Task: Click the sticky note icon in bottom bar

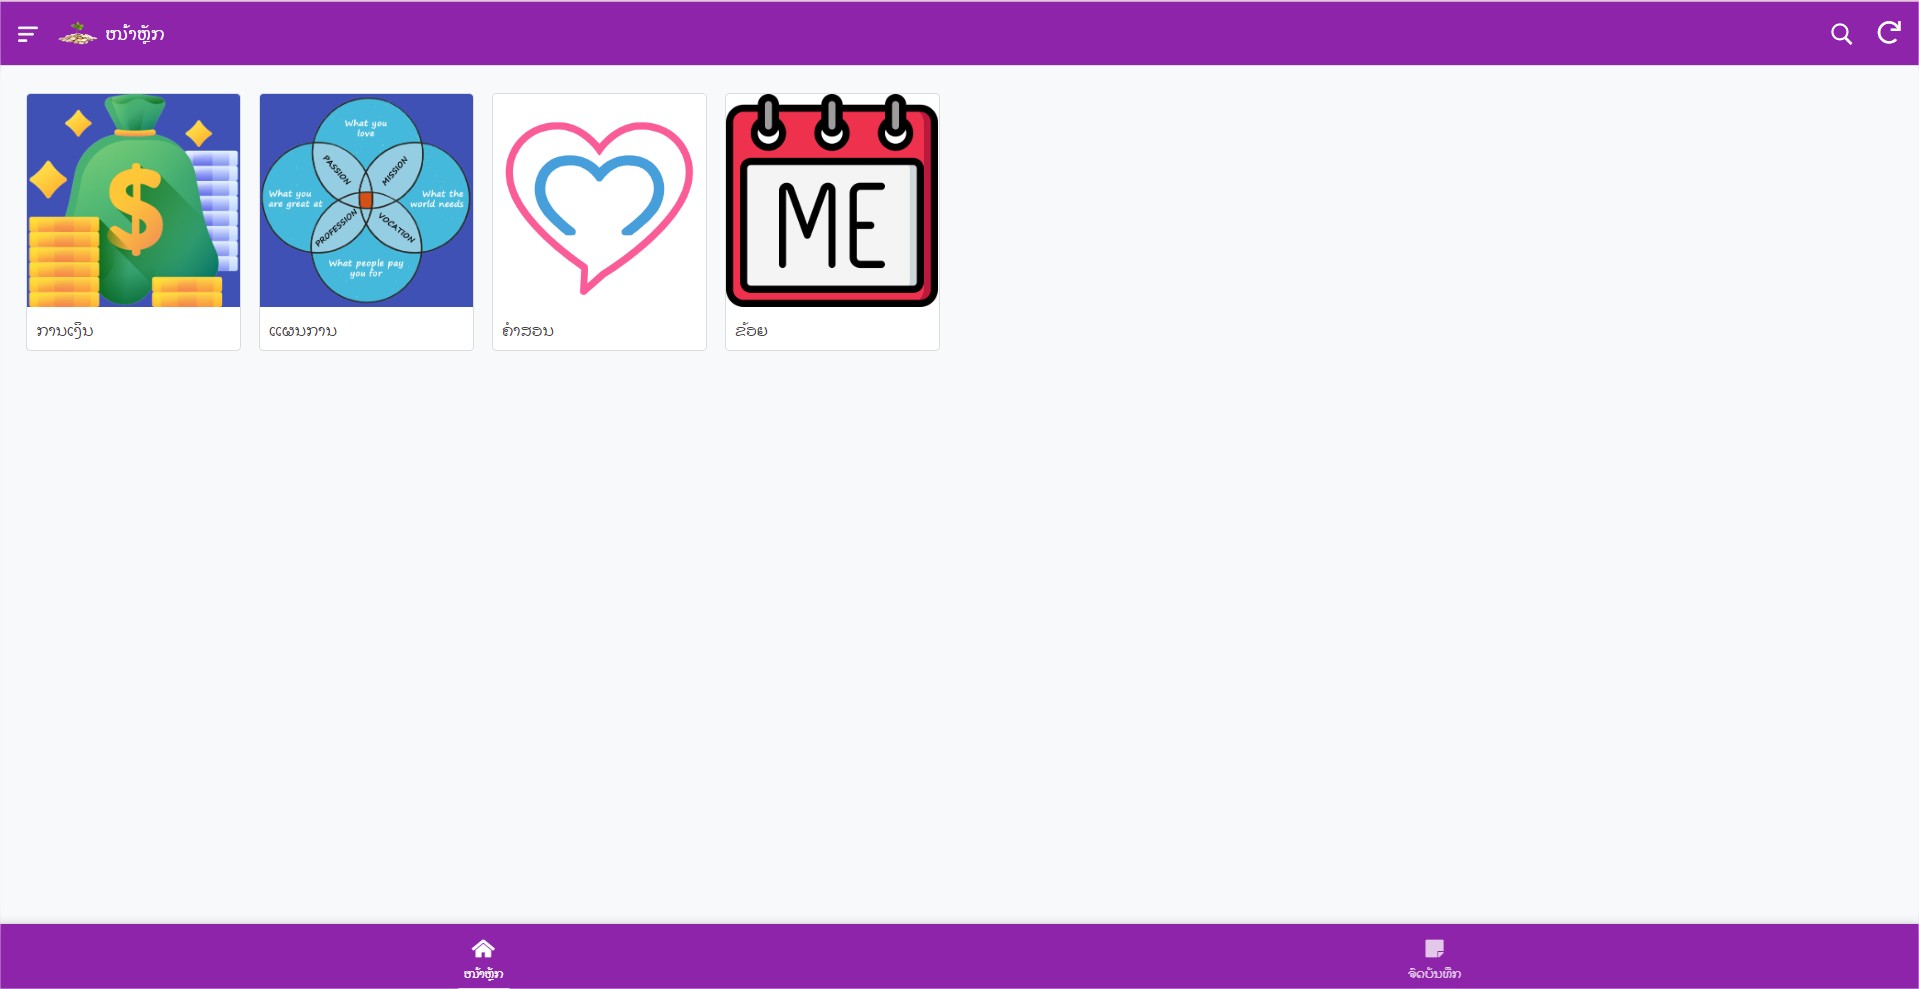Action: point(1434,948)
